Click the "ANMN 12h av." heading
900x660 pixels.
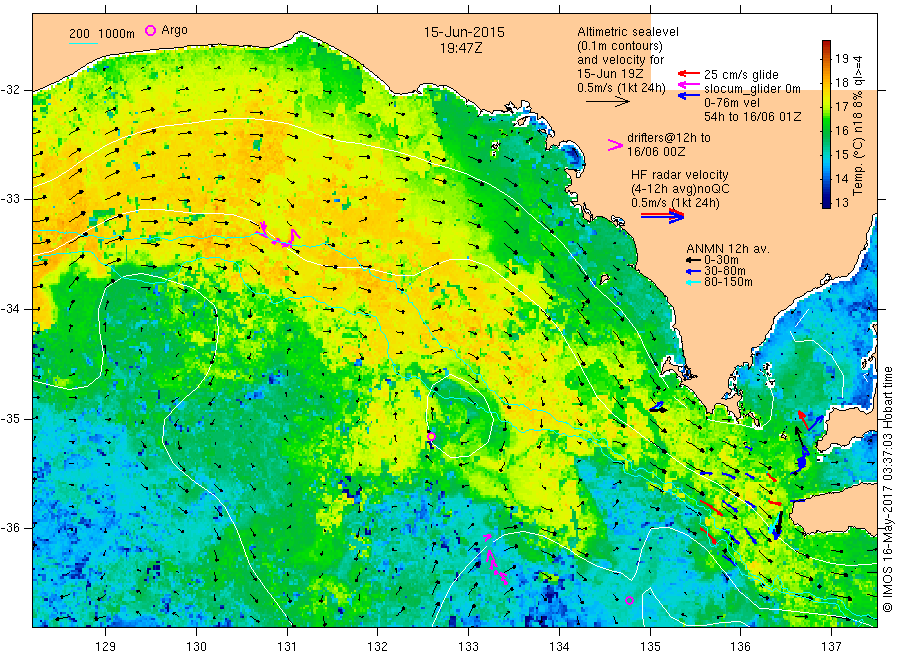728,249
